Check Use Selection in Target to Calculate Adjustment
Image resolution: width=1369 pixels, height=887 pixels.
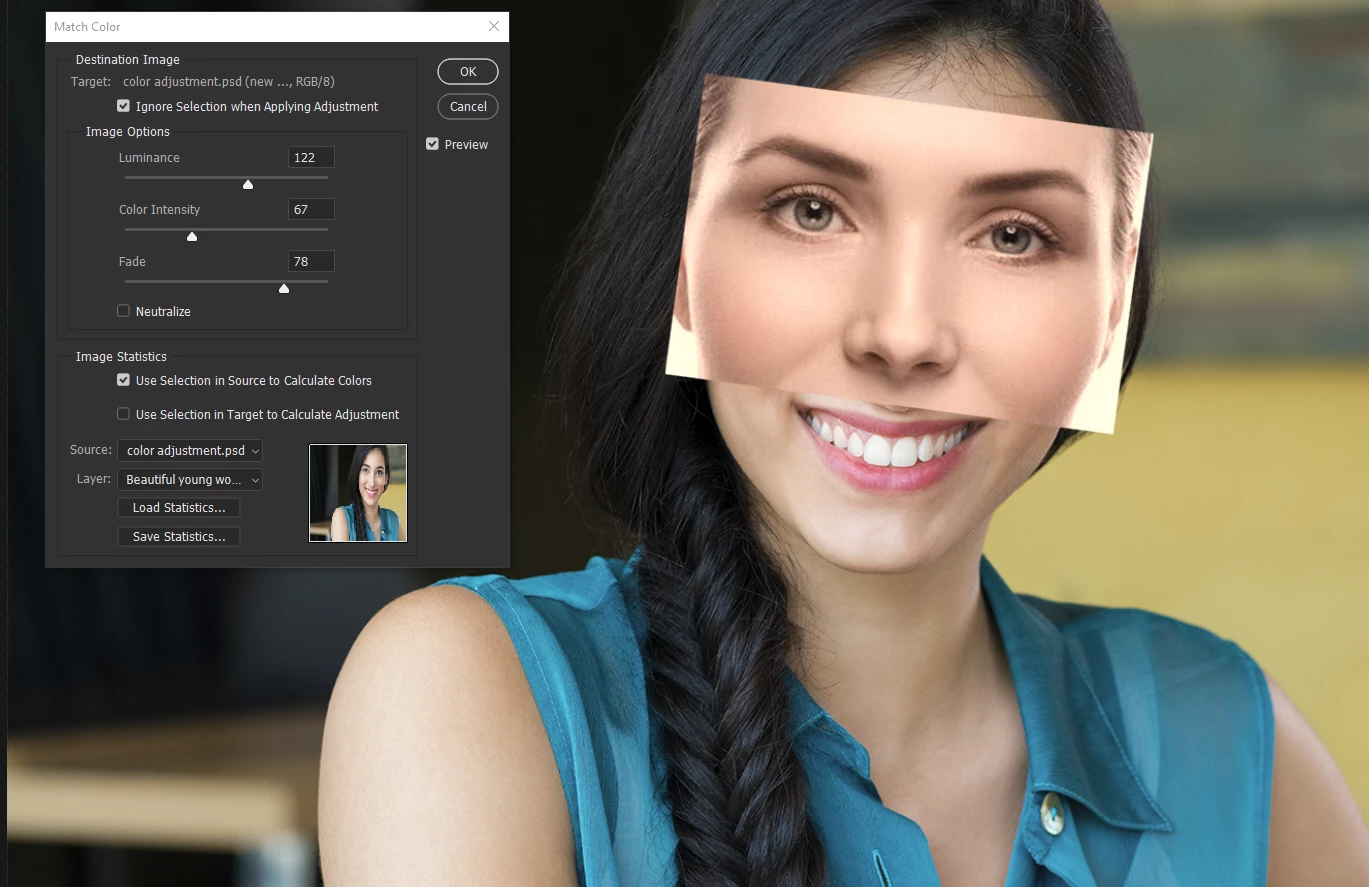(124, 414)
